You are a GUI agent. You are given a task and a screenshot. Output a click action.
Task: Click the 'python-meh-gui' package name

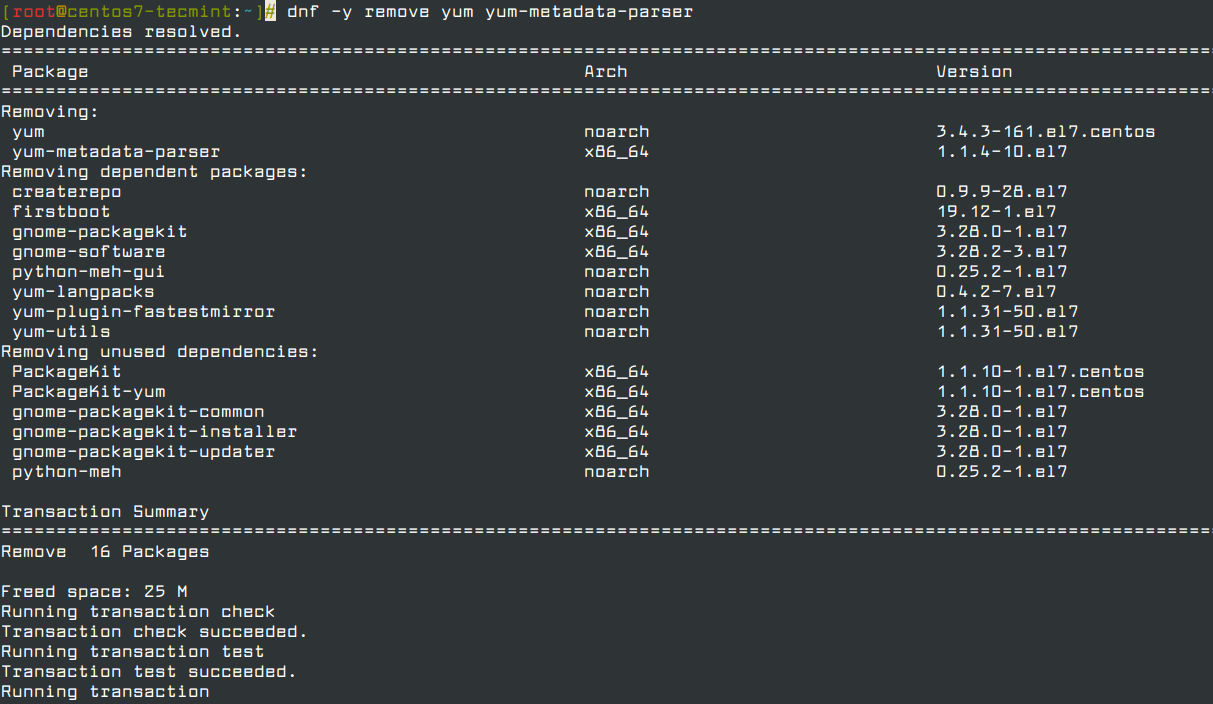point(88,272)
